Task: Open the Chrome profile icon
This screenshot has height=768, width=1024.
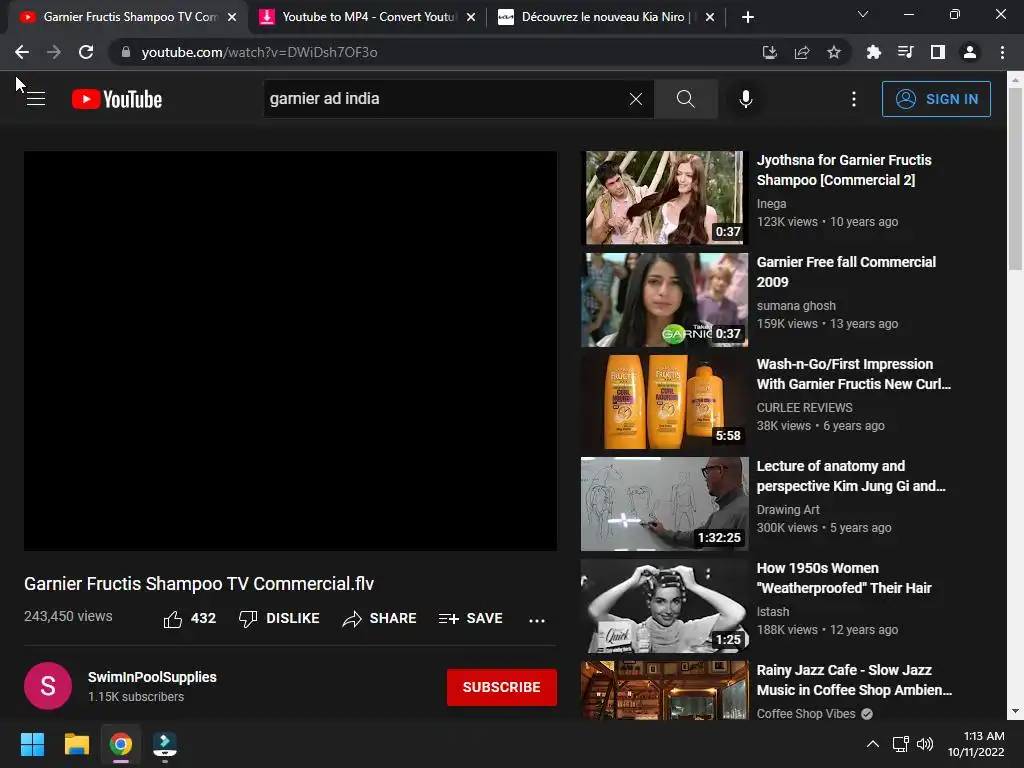Action: pyautogui.click(x=970, y=52)
